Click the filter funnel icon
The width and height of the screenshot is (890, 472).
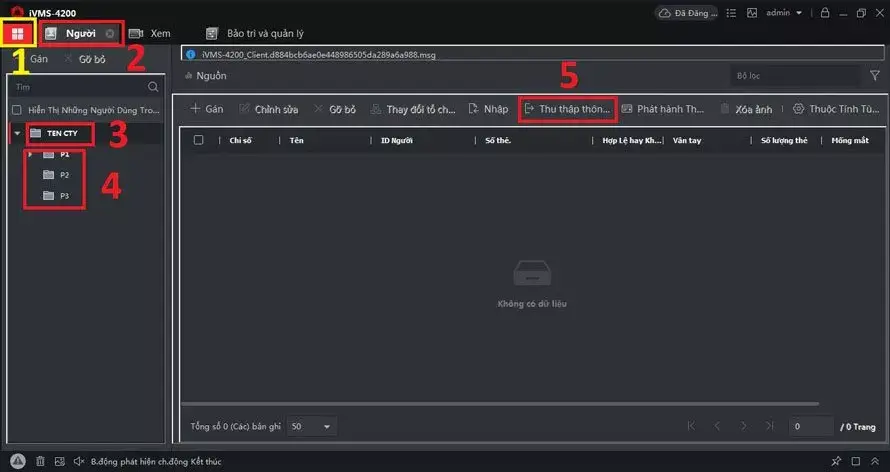(x=875, y=75)
